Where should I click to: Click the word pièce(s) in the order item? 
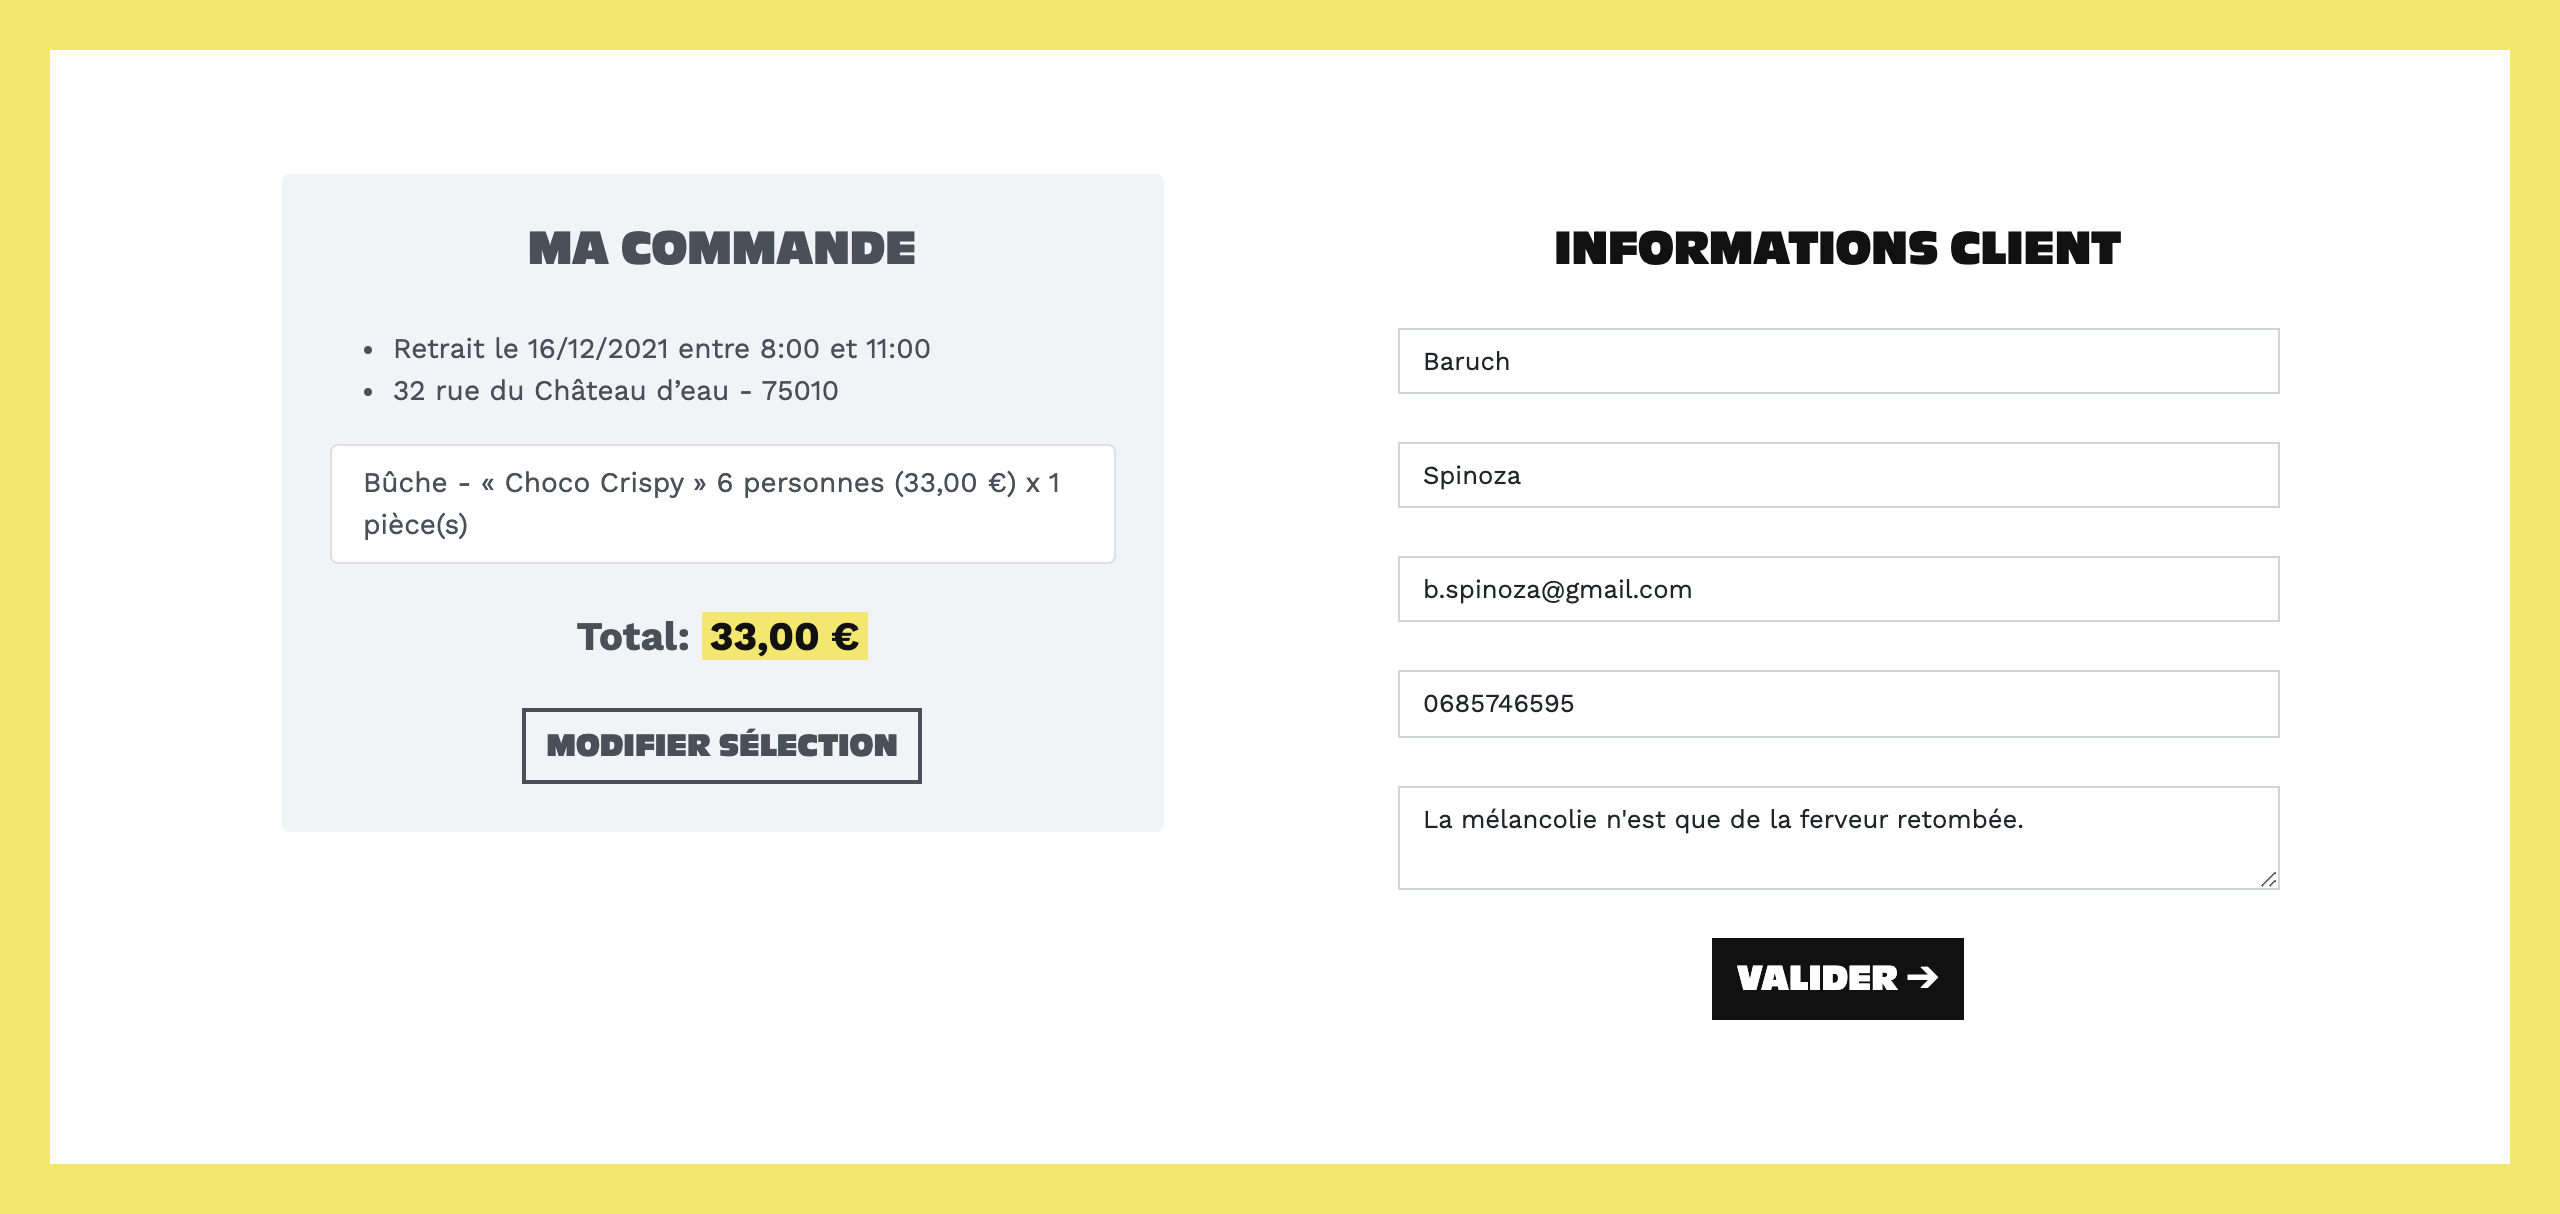tap(415, 525)
